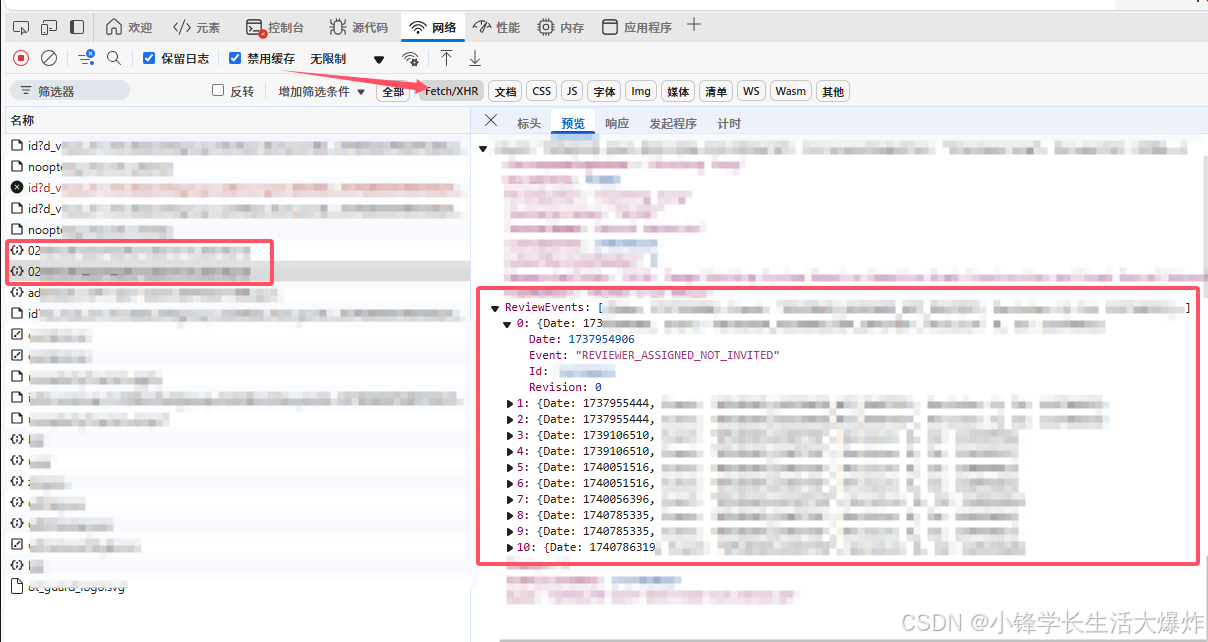Click the export HAR download arrow

tap(475, 58)
